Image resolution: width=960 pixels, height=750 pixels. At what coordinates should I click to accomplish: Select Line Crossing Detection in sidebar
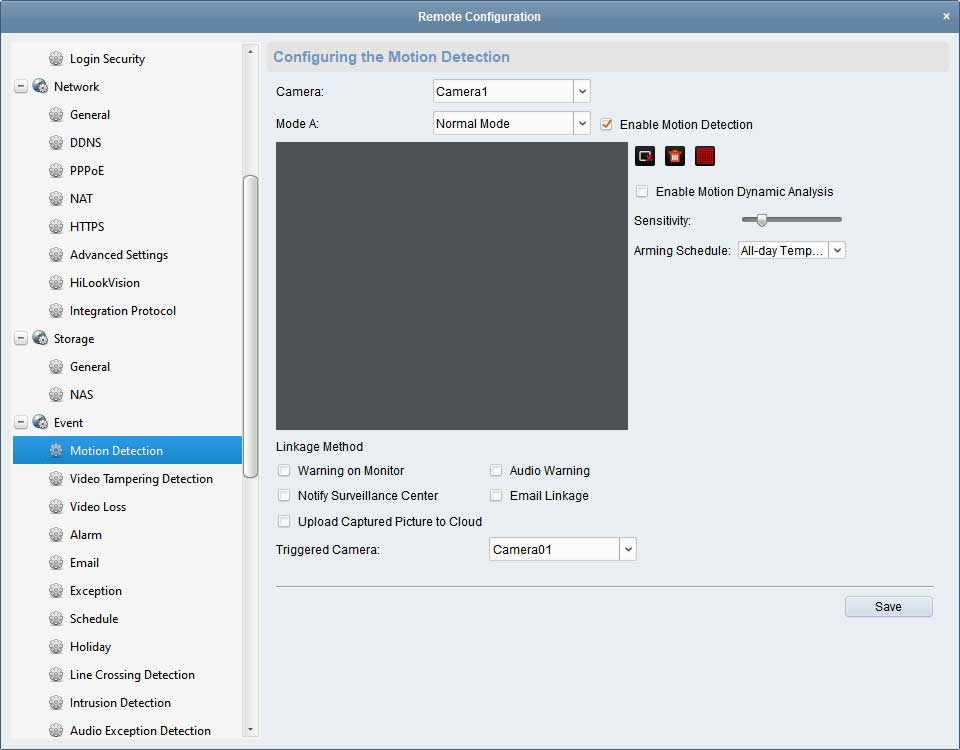[x=132, y=675]
